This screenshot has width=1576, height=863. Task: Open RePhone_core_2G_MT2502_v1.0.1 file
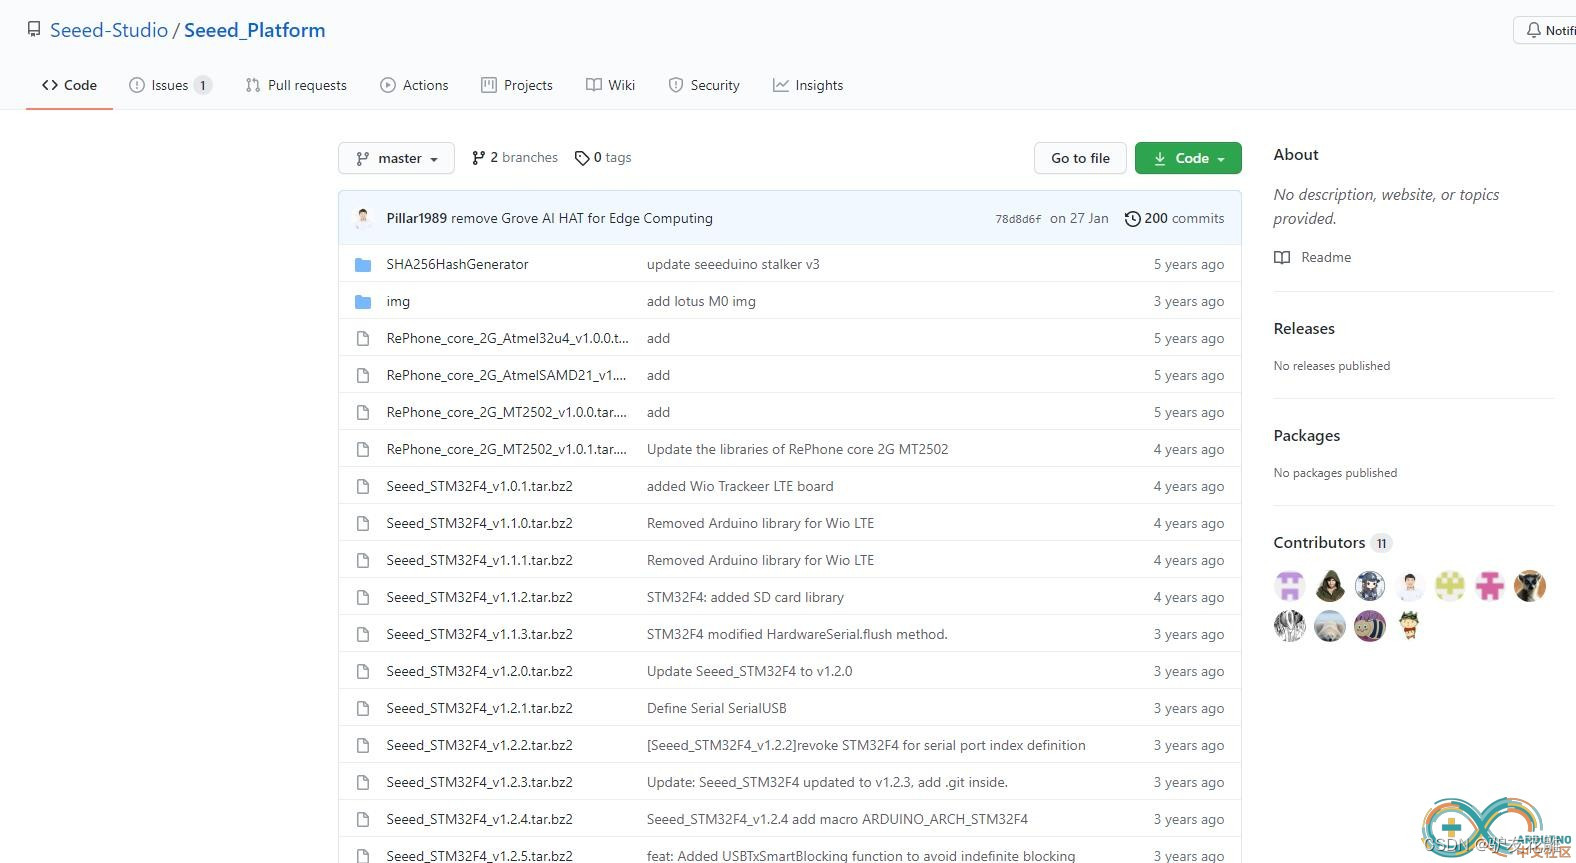point(507,449)
